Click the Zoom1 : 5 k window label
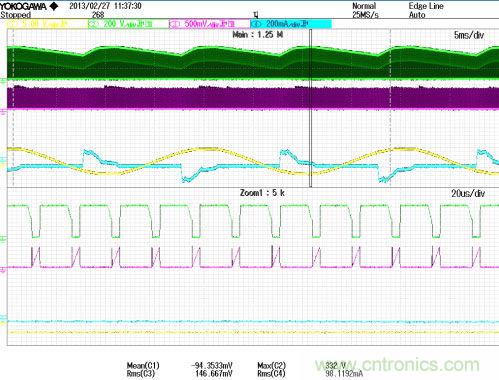Screen dimensions: 499x380 click(262, 193)
